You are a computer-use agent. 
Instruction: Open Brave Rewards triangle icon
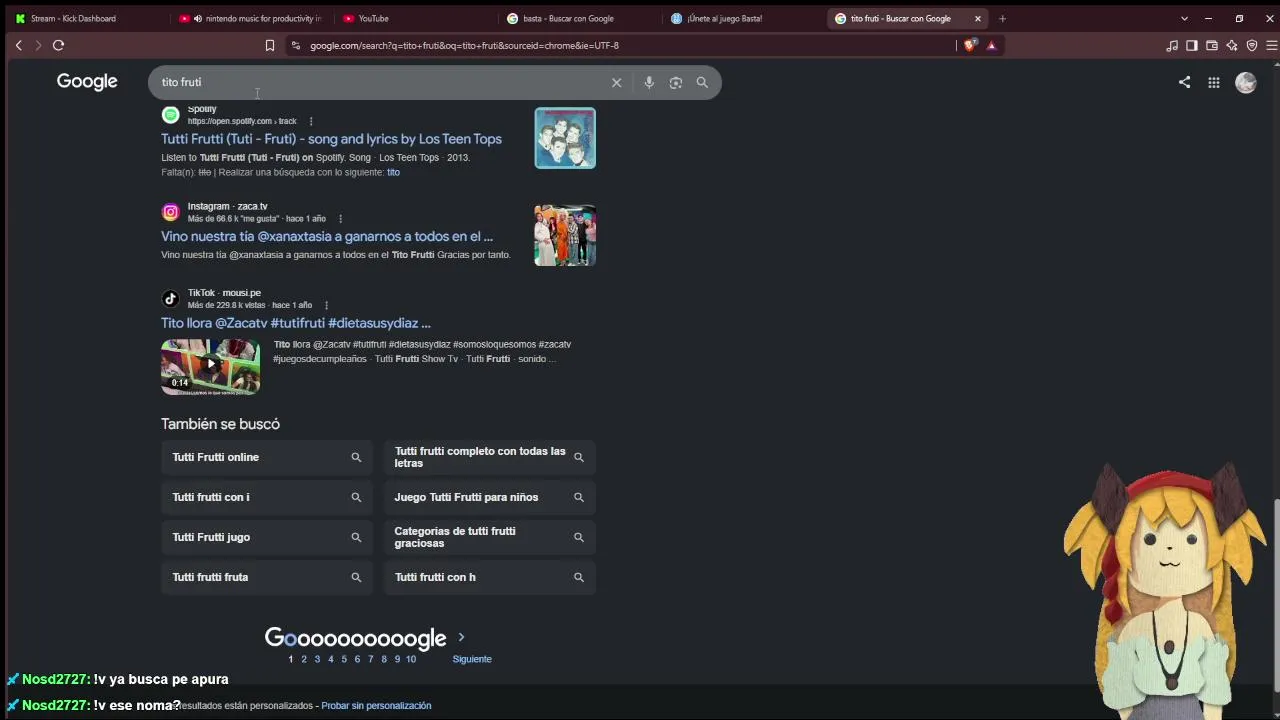[x=991, y=45]
